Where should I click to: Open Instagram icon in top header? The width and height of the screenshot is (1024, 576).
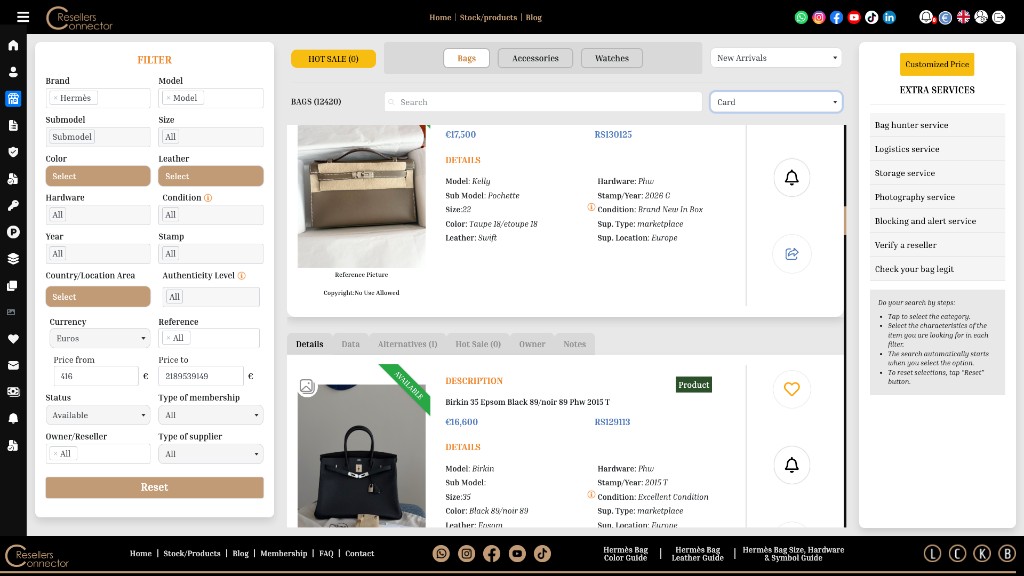click(x=819, y=18)
